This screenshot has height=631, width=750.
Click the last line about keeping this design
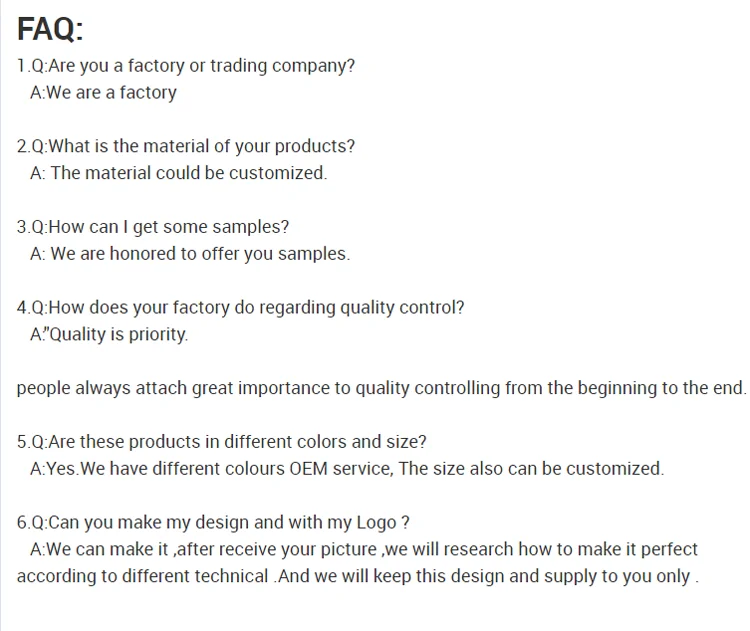point(358,576)
